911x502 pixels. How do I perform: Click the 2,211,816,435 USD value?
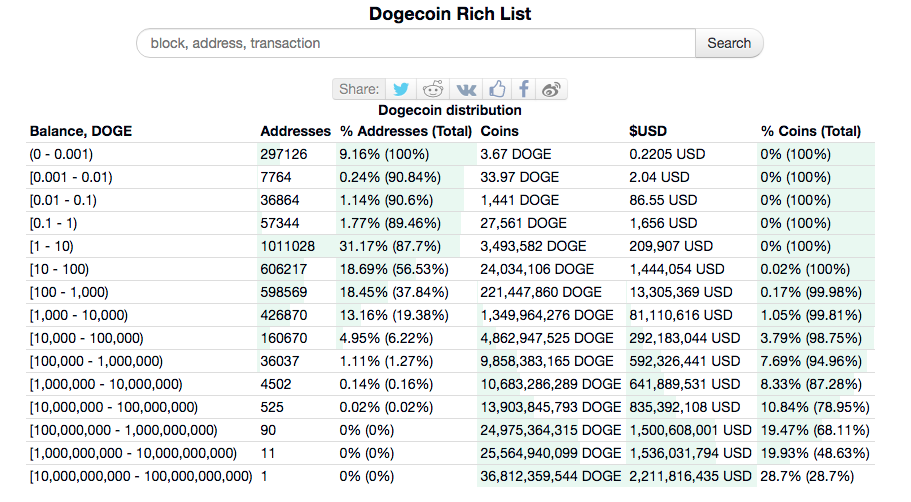click(x=690, y=476)
